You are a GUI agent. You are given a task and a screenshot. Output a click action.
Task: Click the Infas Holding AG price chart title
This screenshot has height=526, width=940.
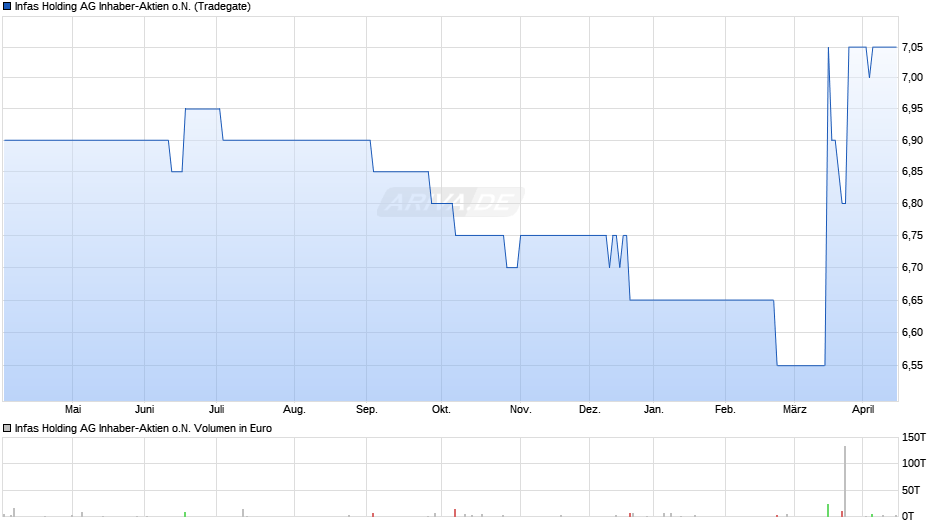pos(133,7)
